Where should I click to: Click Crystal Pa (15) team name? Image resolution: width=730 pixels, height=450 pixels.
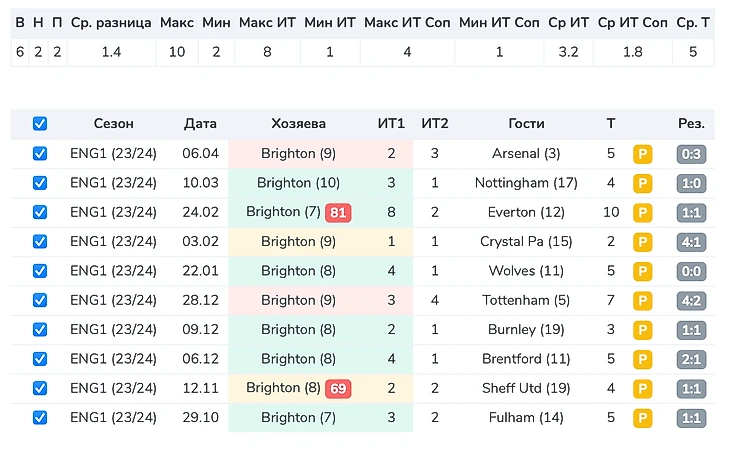[x=526, y=242]
